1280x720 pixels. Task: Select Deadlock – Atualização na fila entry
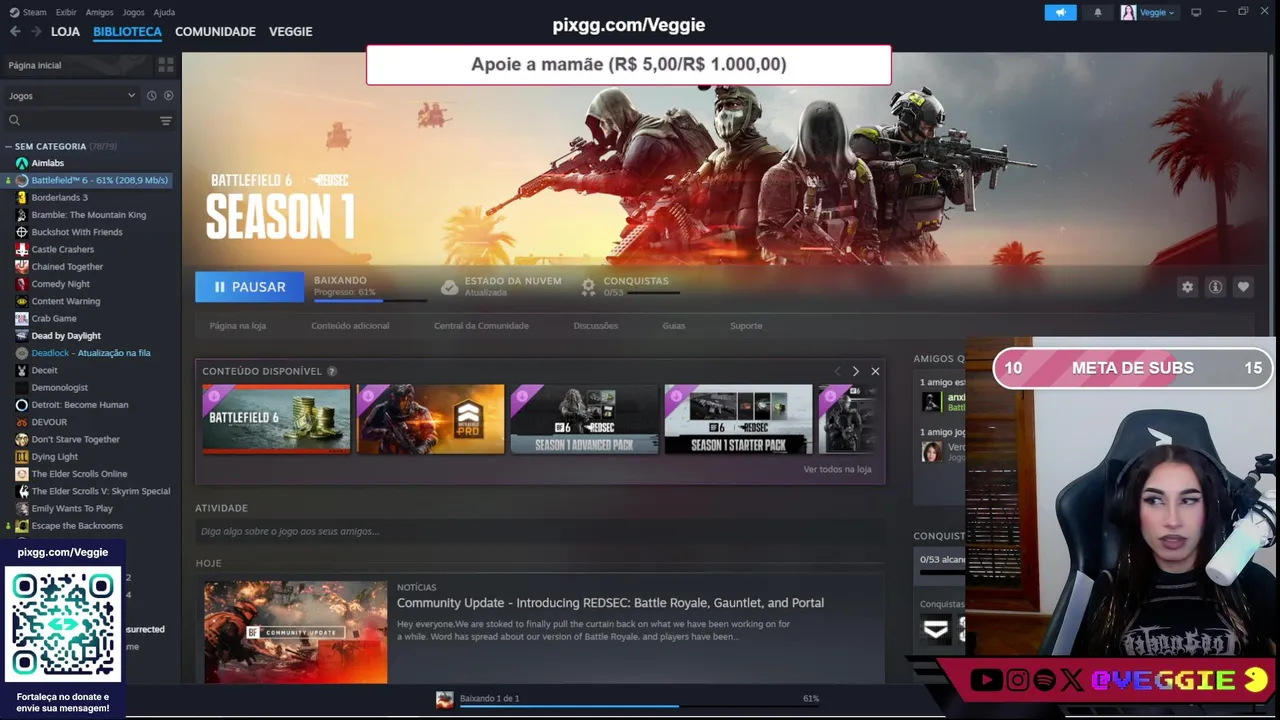coord(91,353)
